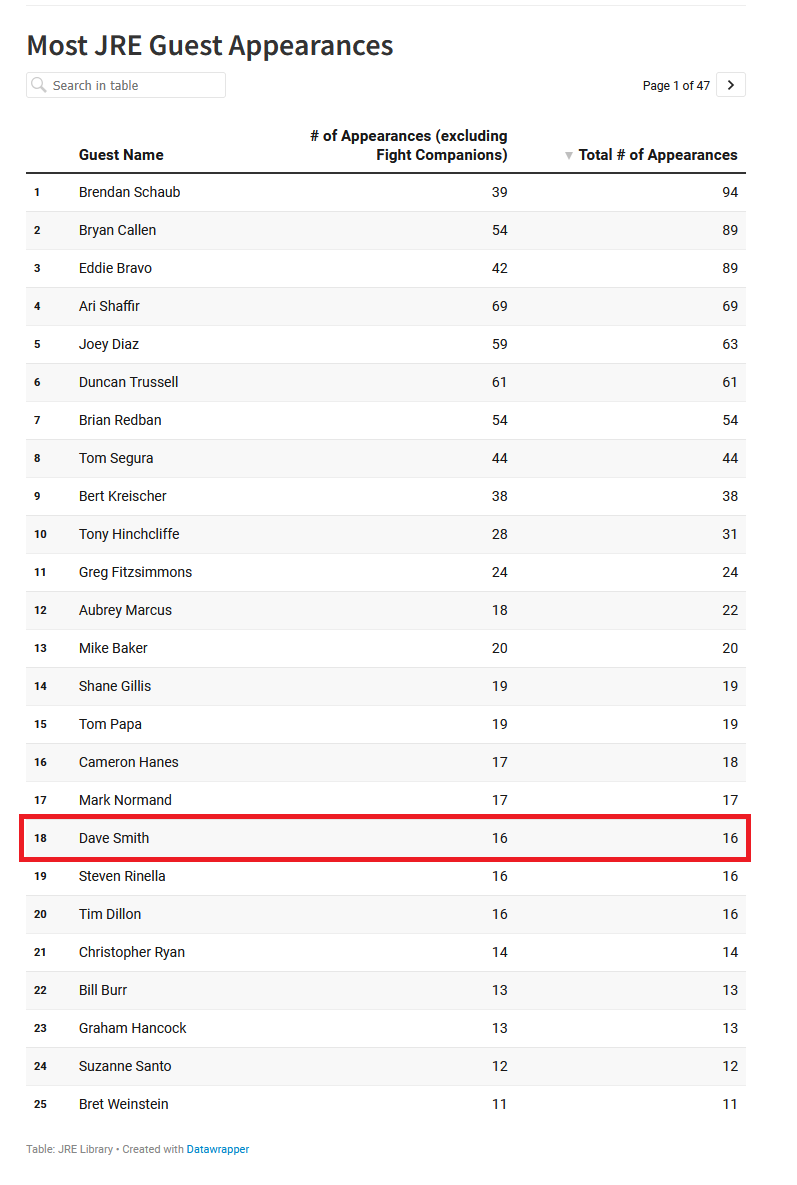Click the search magnifier icon
The image size is (797, 1185).
click(x=39, y=85)
